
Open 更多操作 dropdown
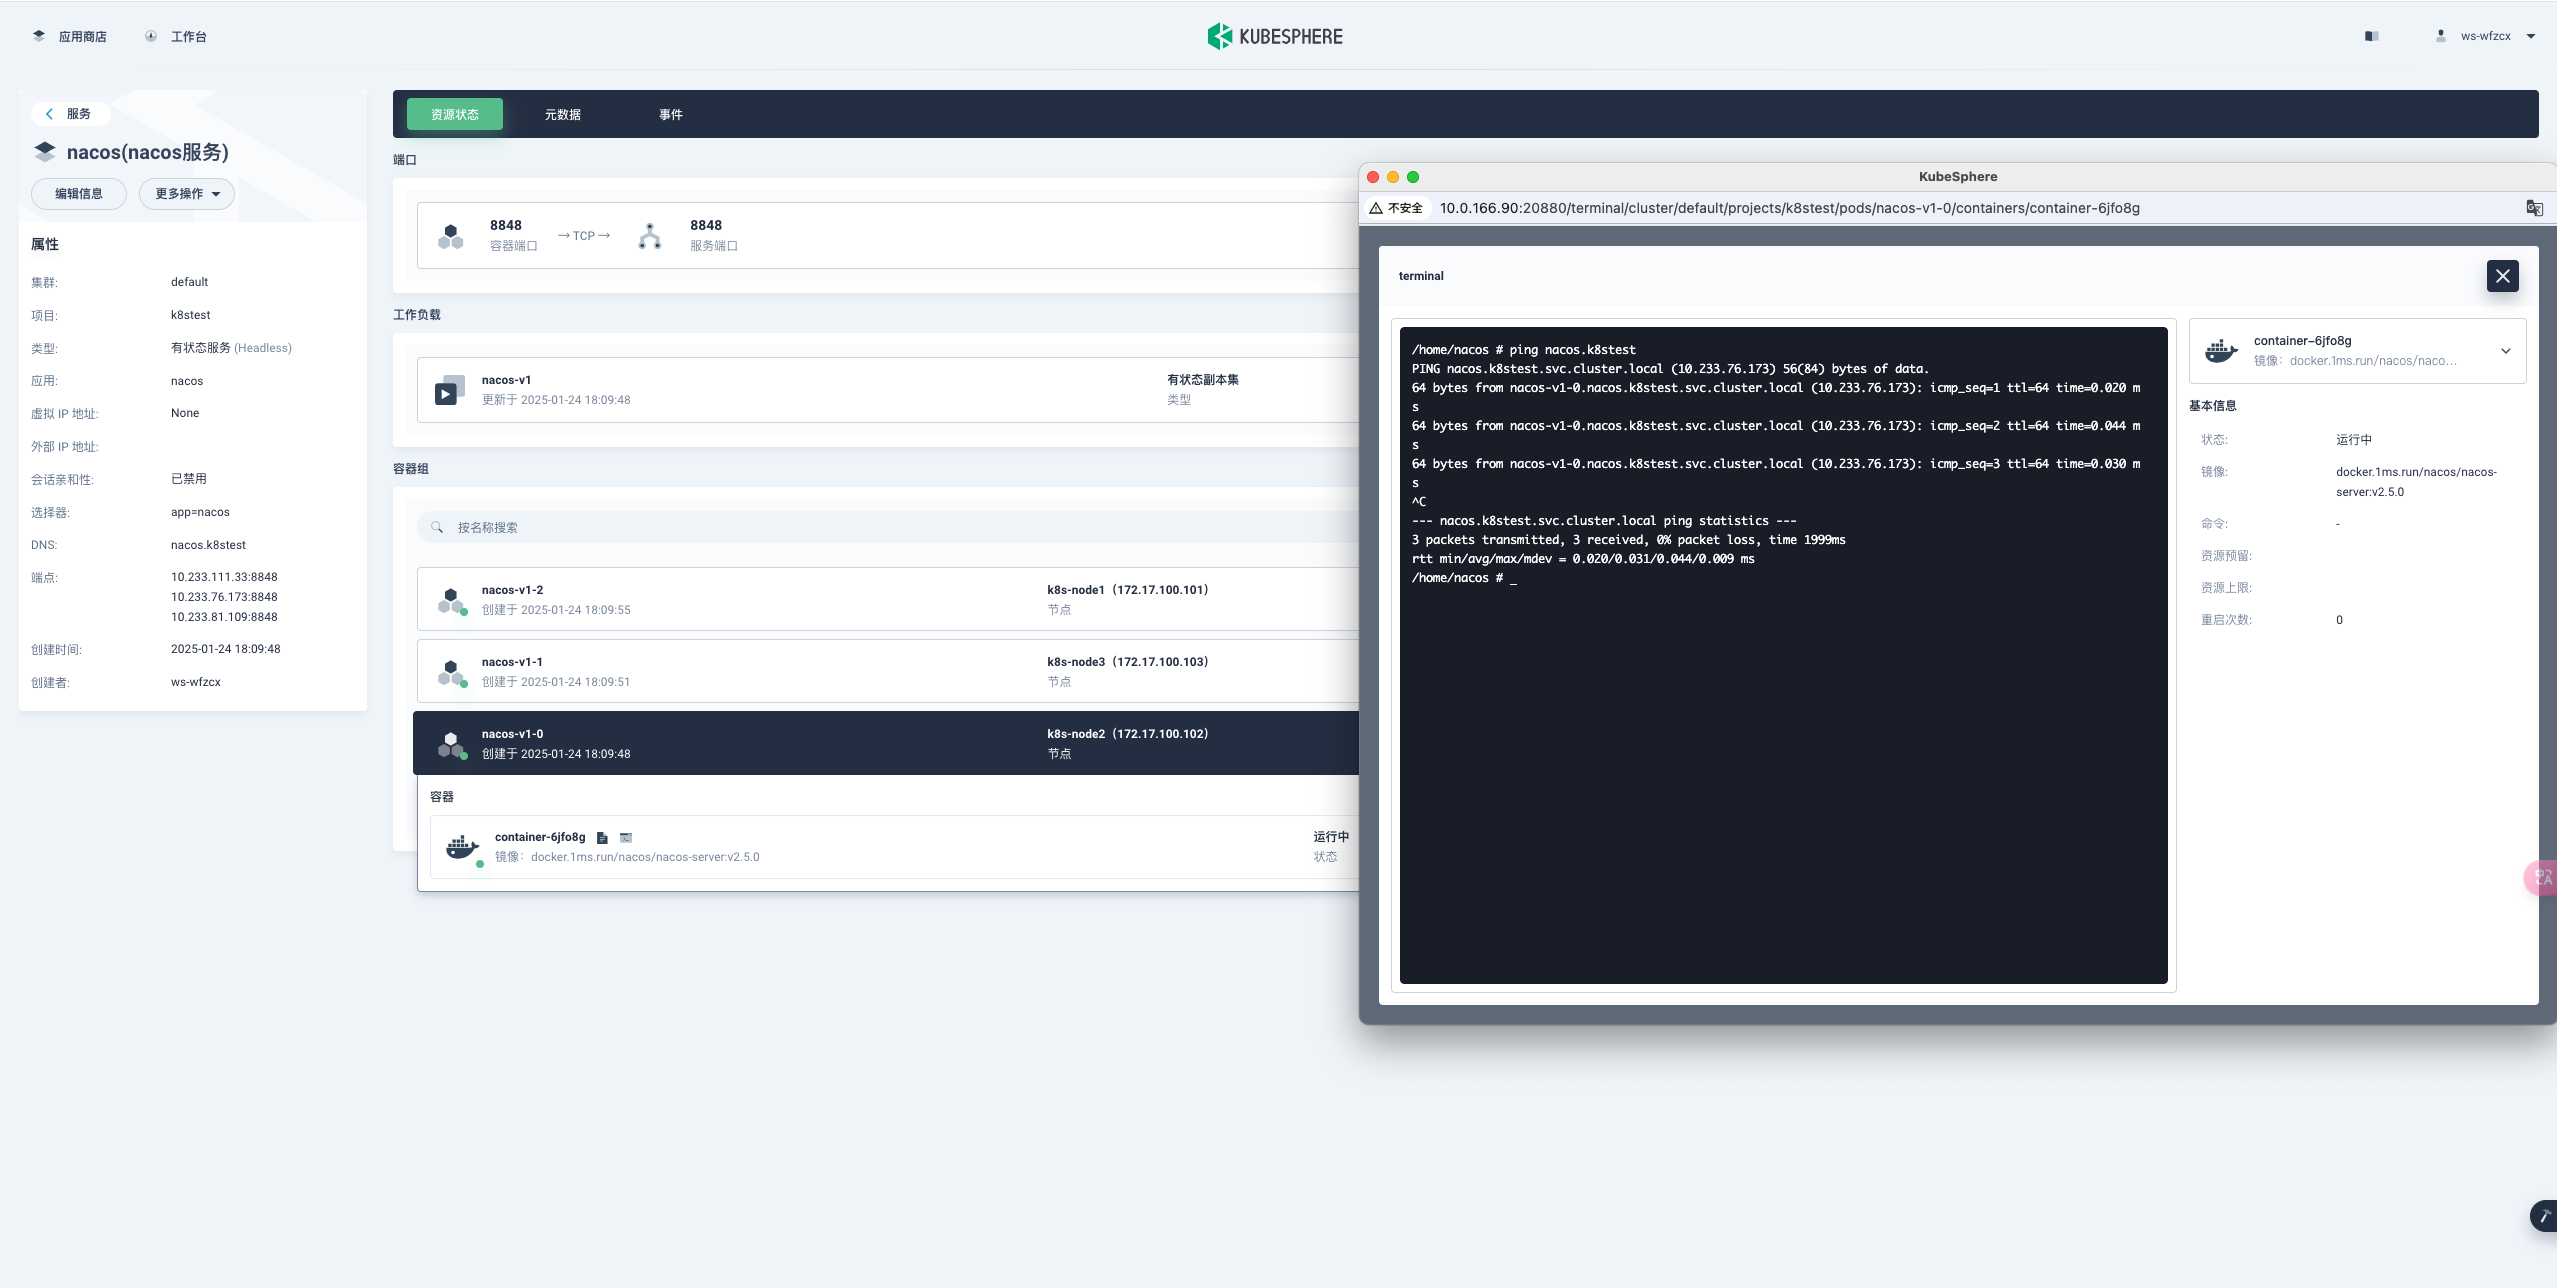click(187, 194)
